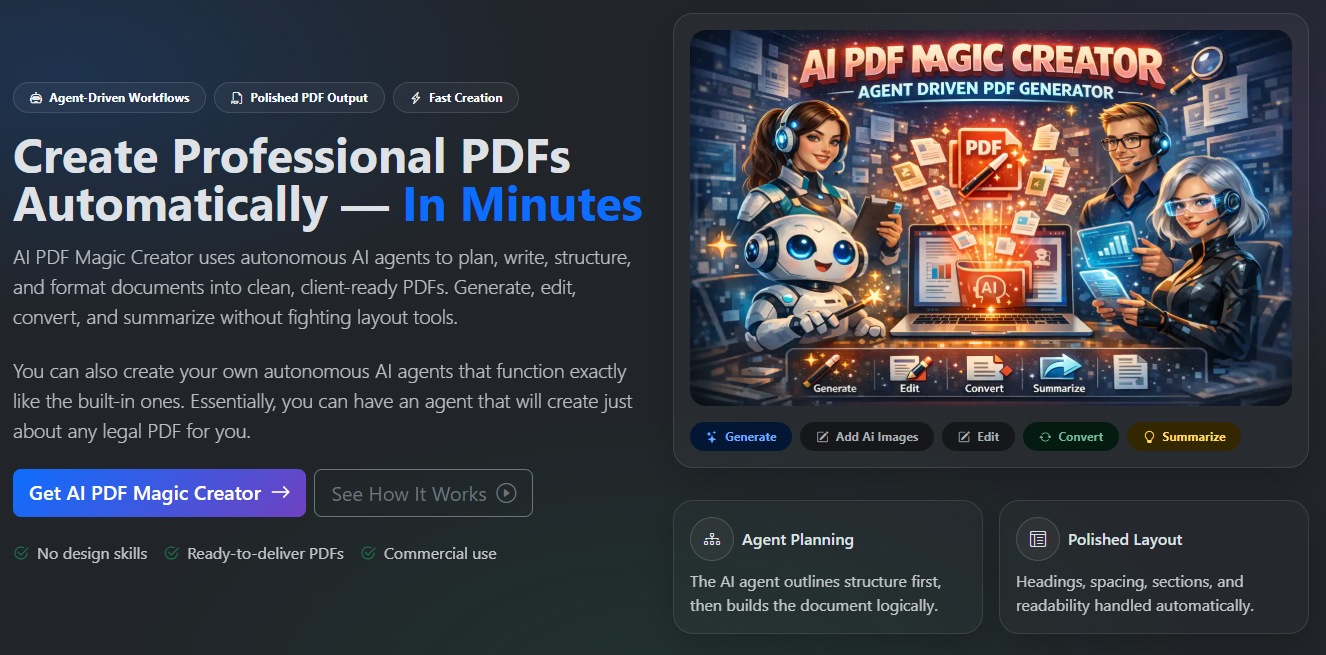Viewport: 1326px width, 655px height.
Task: Click the Create Professional PDFs headline
Action: coord(292,157)
